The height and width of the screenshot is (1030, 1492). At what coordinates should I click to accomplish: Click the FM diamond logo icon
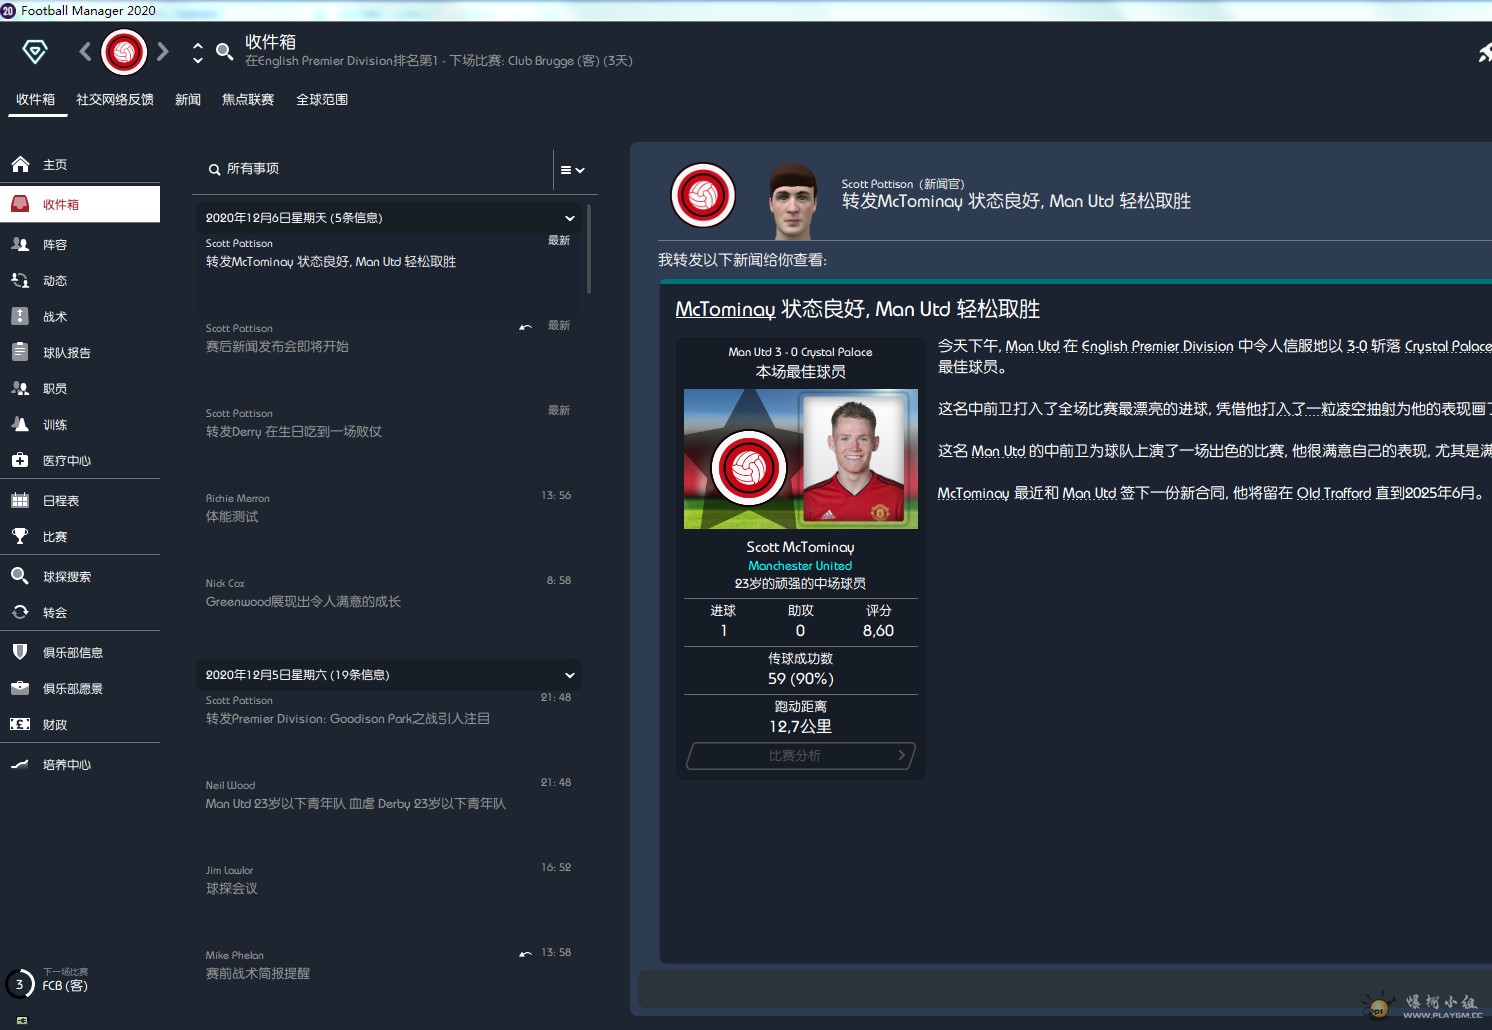35,52
